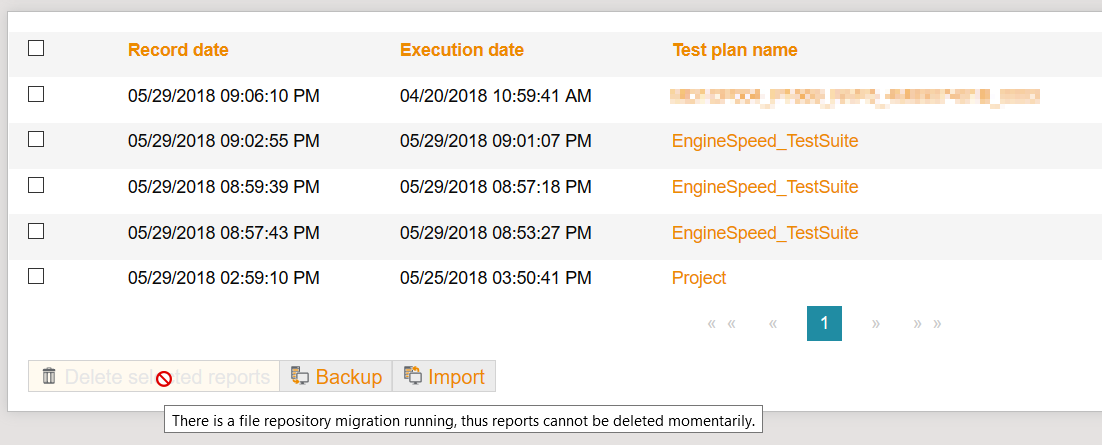Image resolution: width=1102 pixels, height=445 pixels.
Task: Jump to last page of reports
Action: coord(927,324)
